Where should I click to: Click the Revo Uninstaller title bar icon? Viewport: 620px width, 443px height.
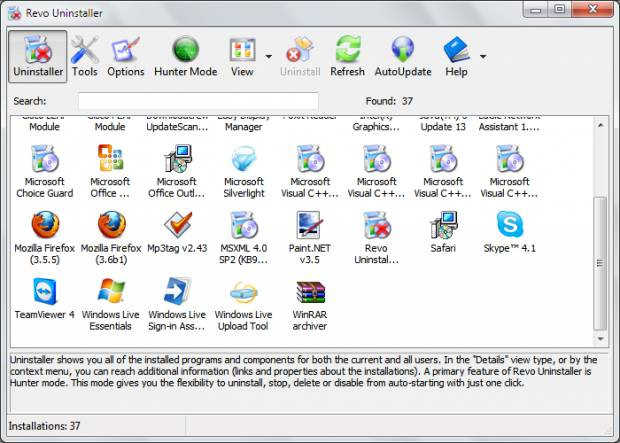pos(15,13)
